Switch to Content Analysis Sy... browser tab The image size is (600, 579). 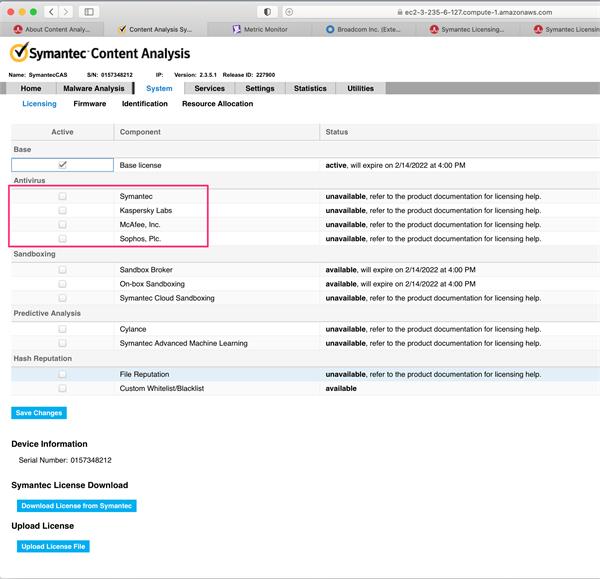tap(155, 29)
